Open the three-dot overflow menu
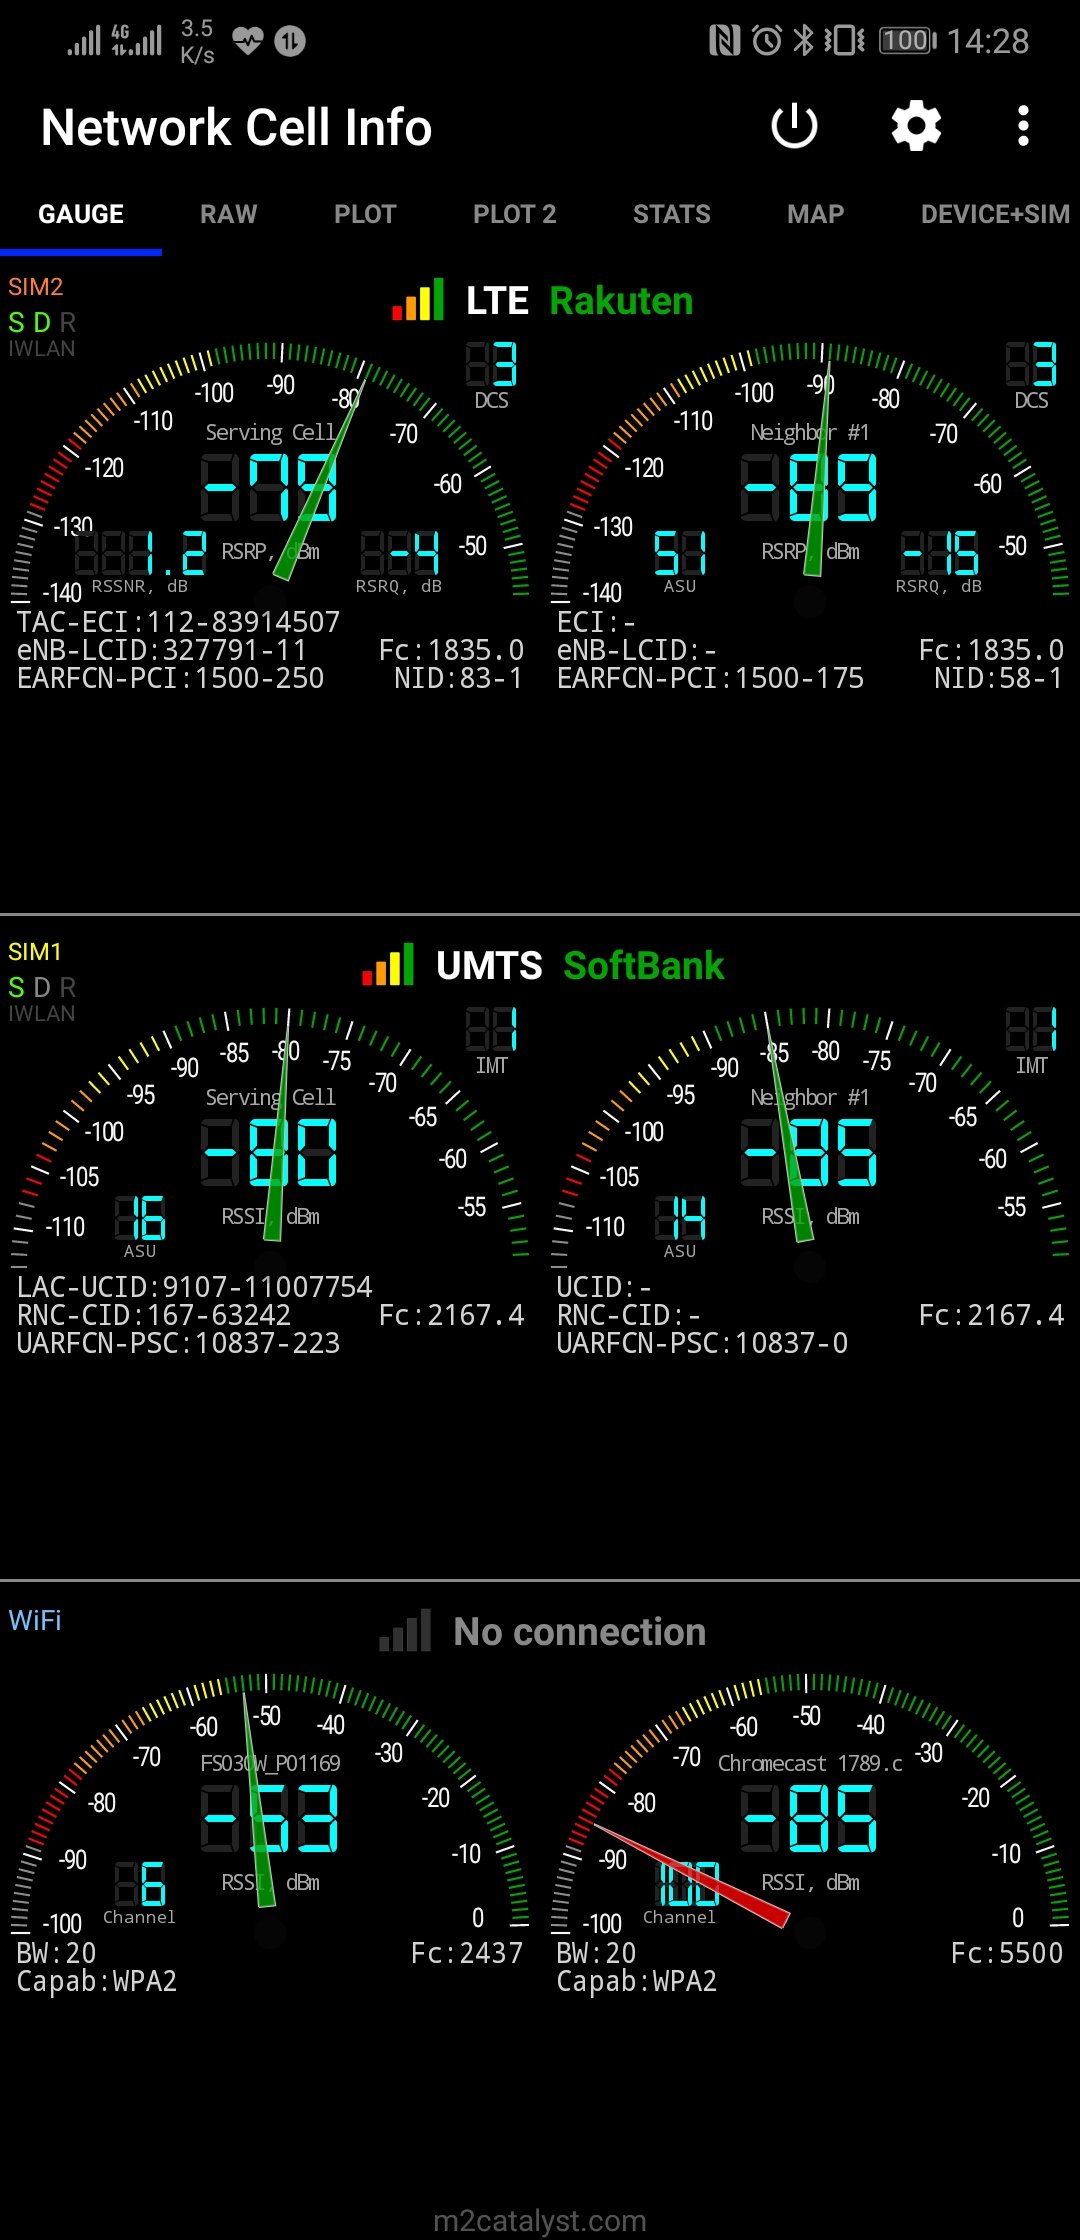 (x=1022, y=127)
